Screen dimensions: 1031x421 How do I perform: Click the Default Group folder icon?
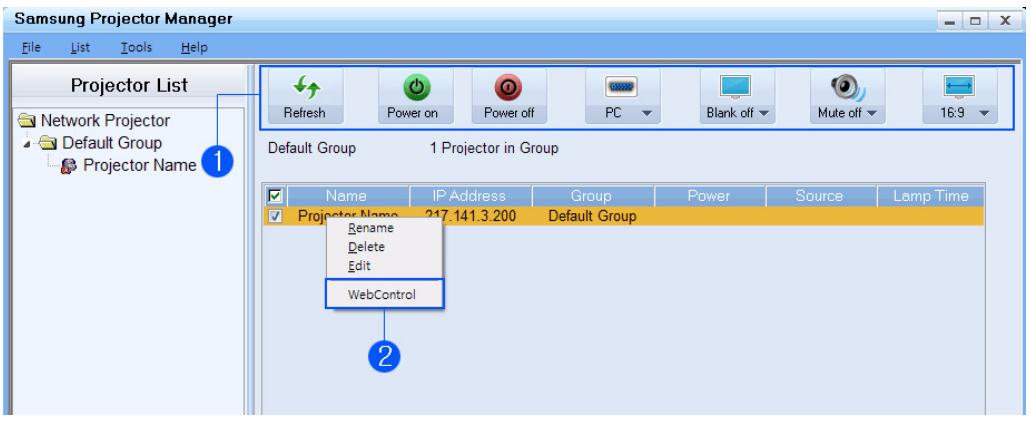click(x=49, y=143)
